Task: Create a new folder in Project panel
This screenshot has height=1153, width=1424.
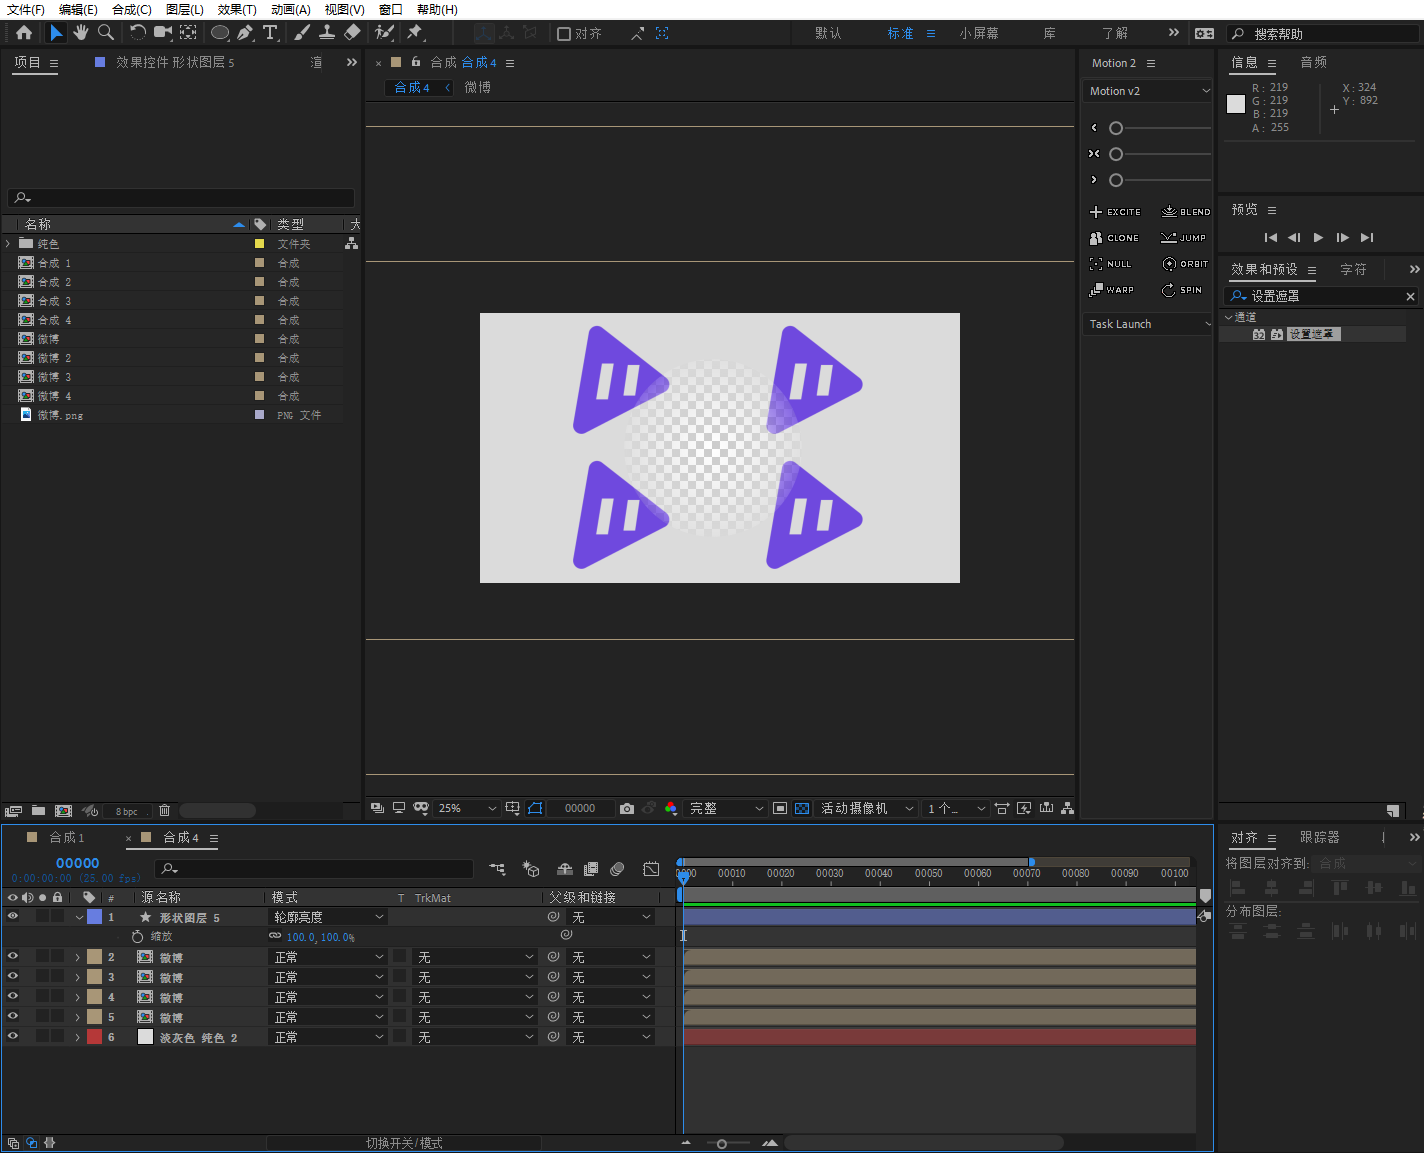Action: pos(38,811)
